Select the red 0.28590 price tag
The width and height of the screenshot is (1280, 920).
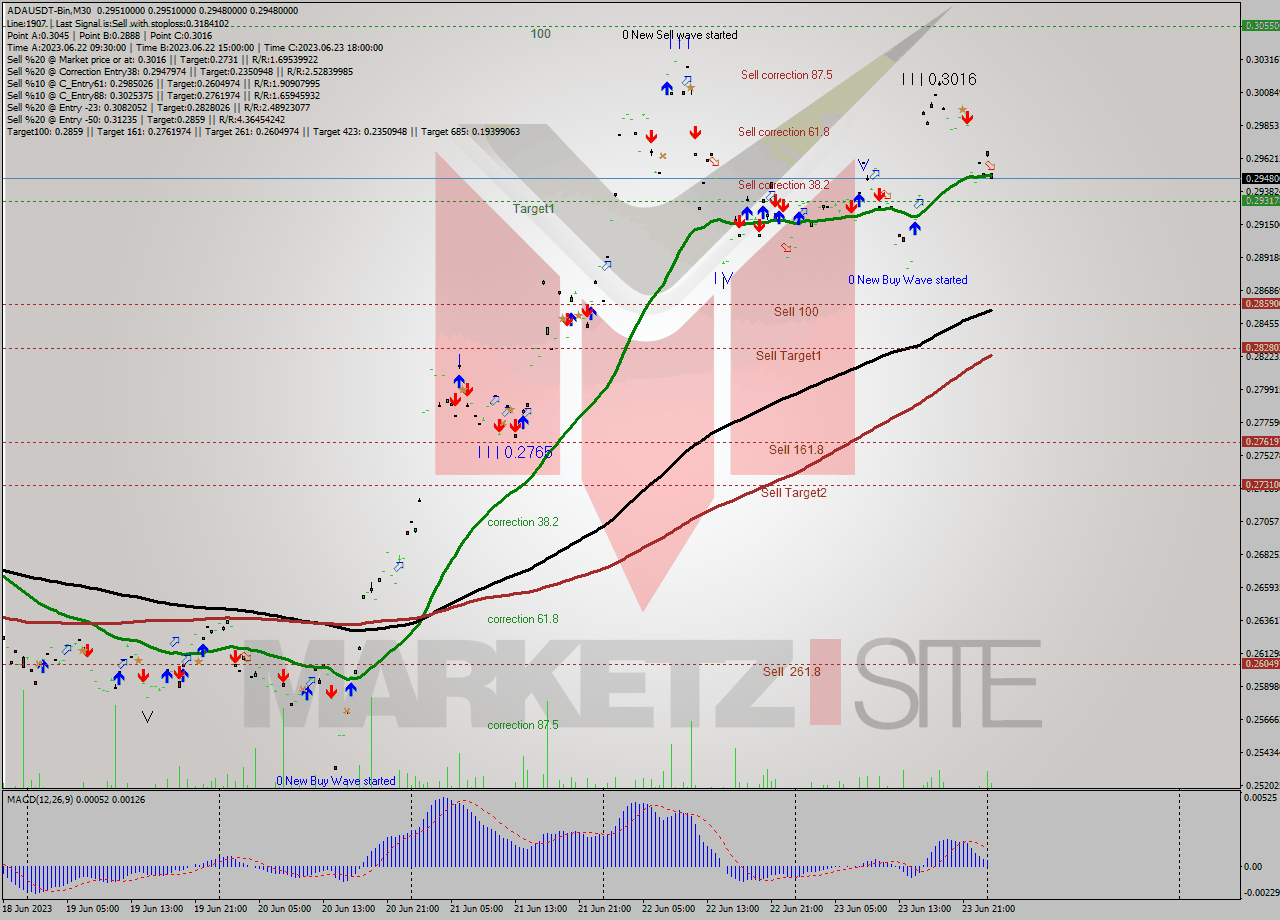click(1260, 303)
